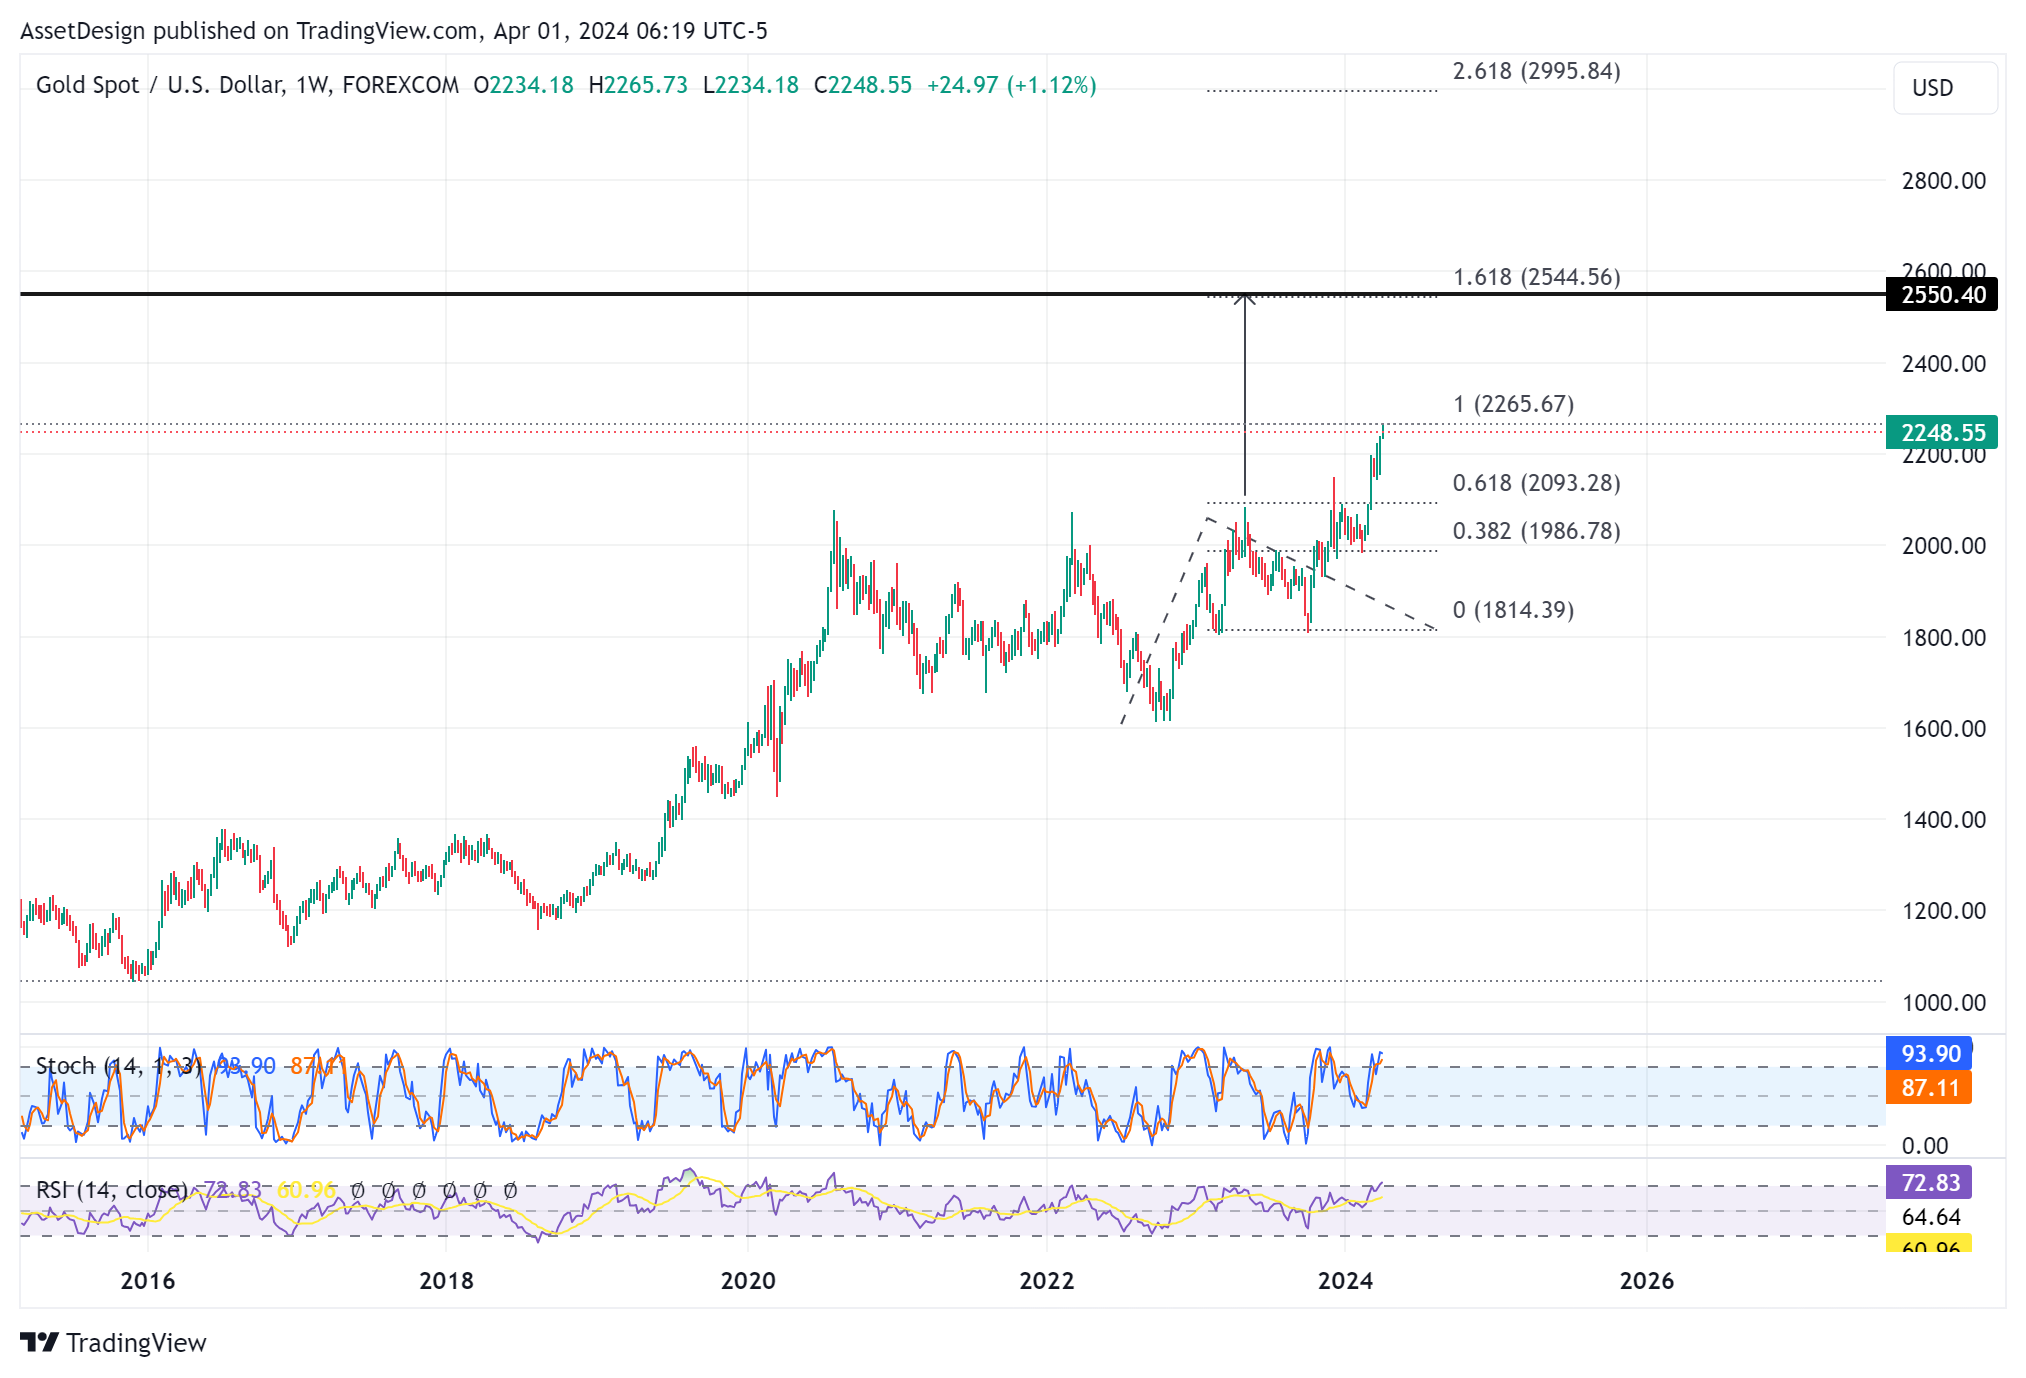
Task: Click the 64.64 RSI scale value
Action: [x=1930, y=1217]
